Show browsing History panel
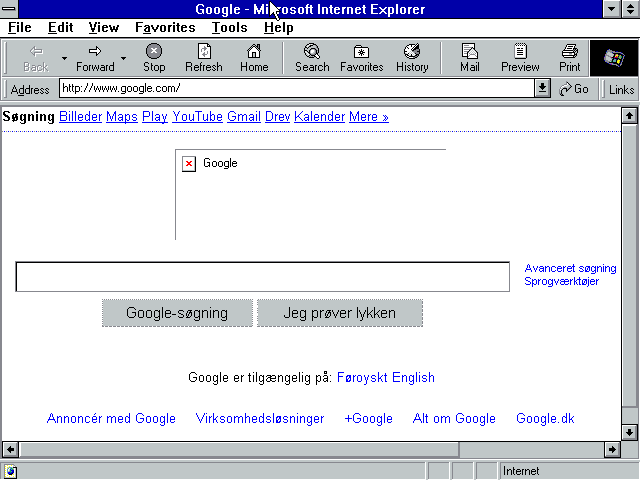 coord(412,58)
